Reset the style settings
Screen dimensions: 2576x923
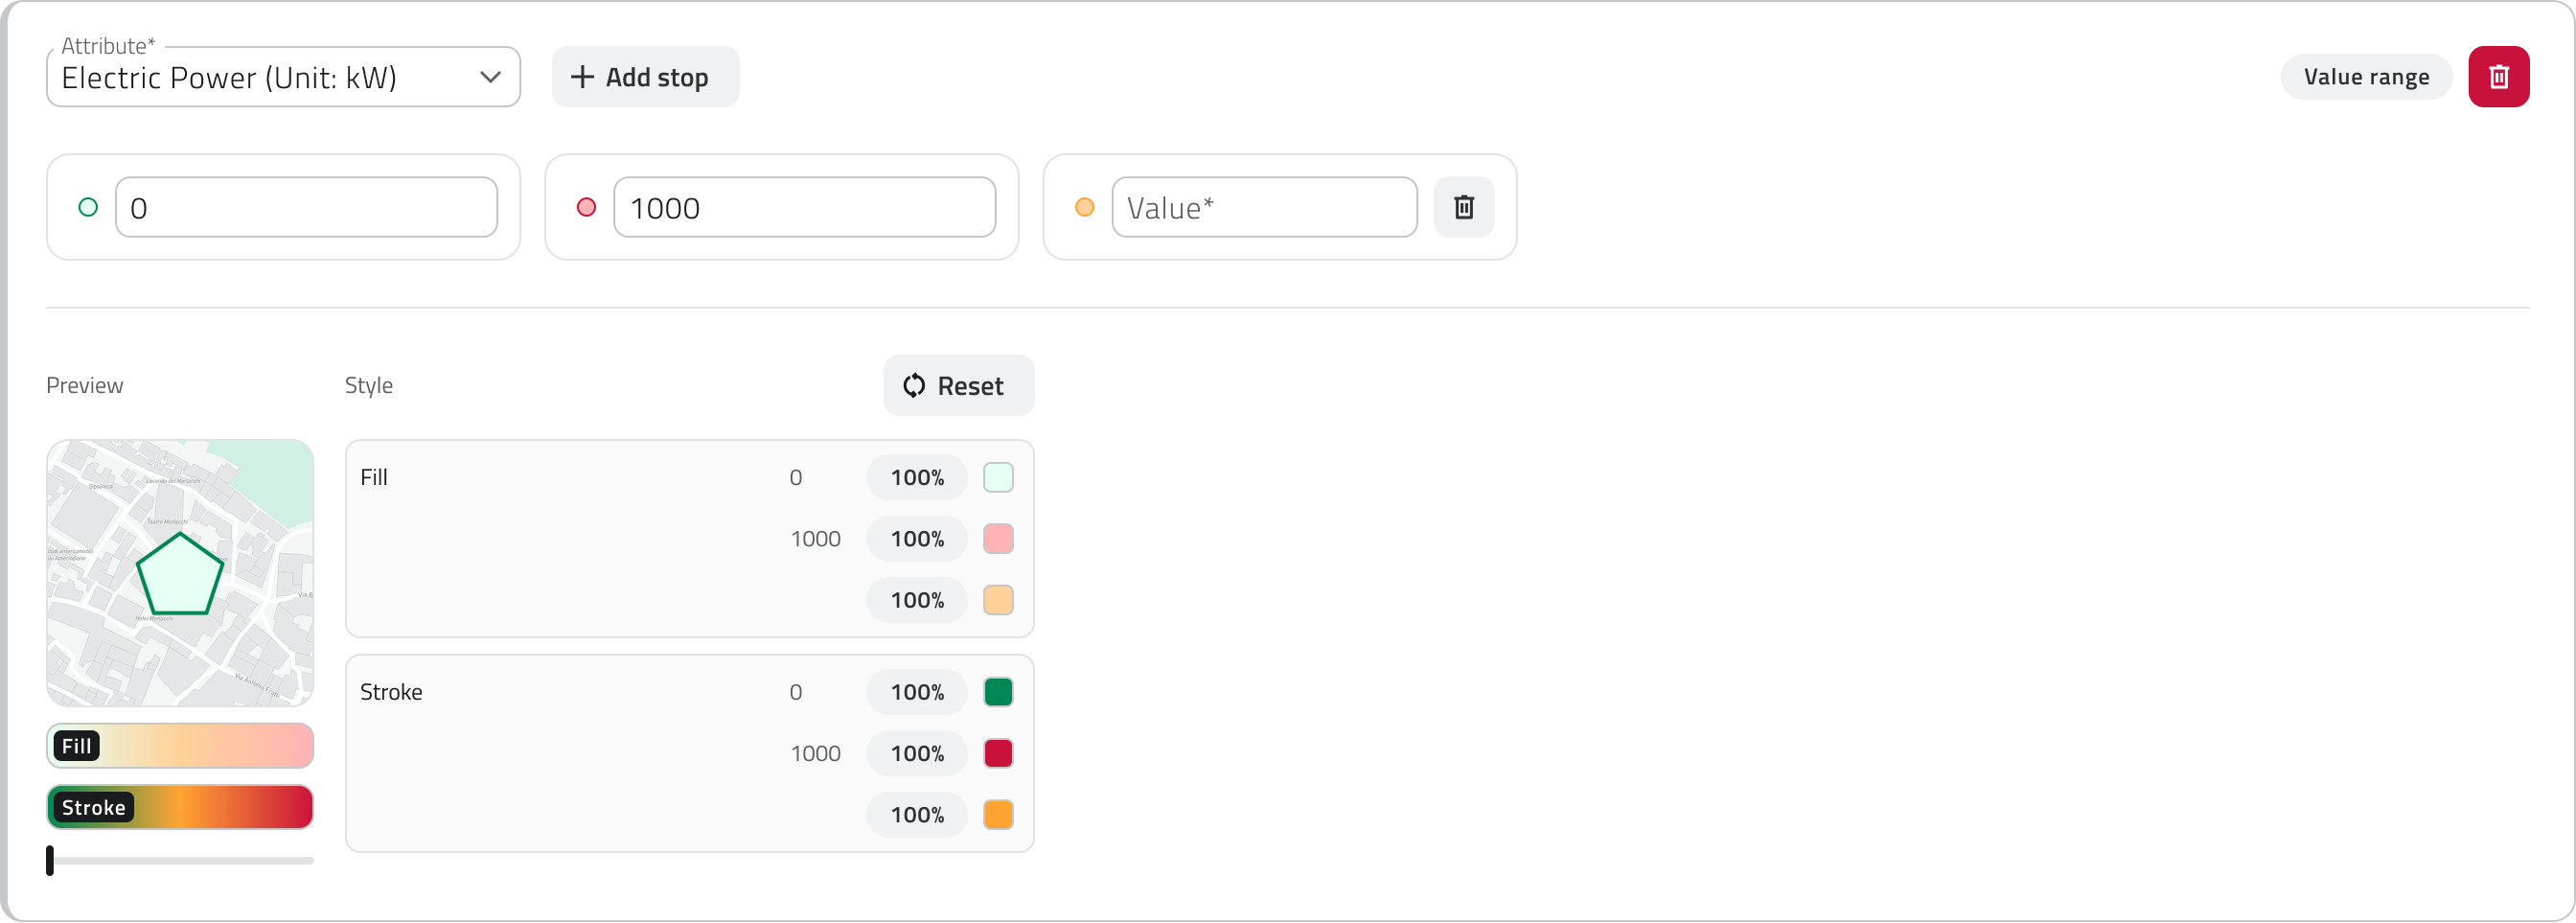958,386
